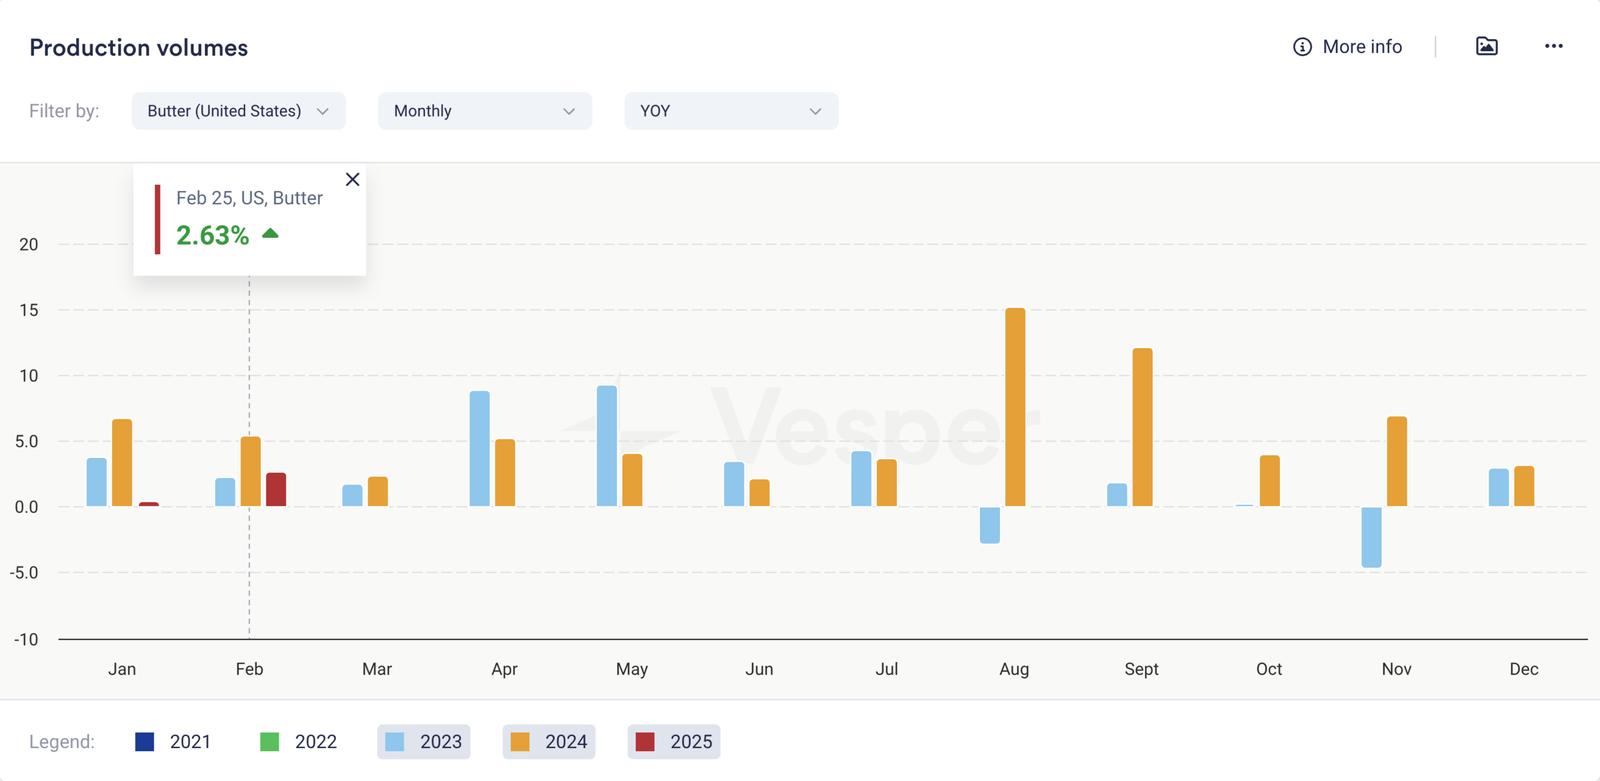Viewport: 1600px width, 781px height.
Task: Select the orange September 2024 bar
Action: (1142, 427)
